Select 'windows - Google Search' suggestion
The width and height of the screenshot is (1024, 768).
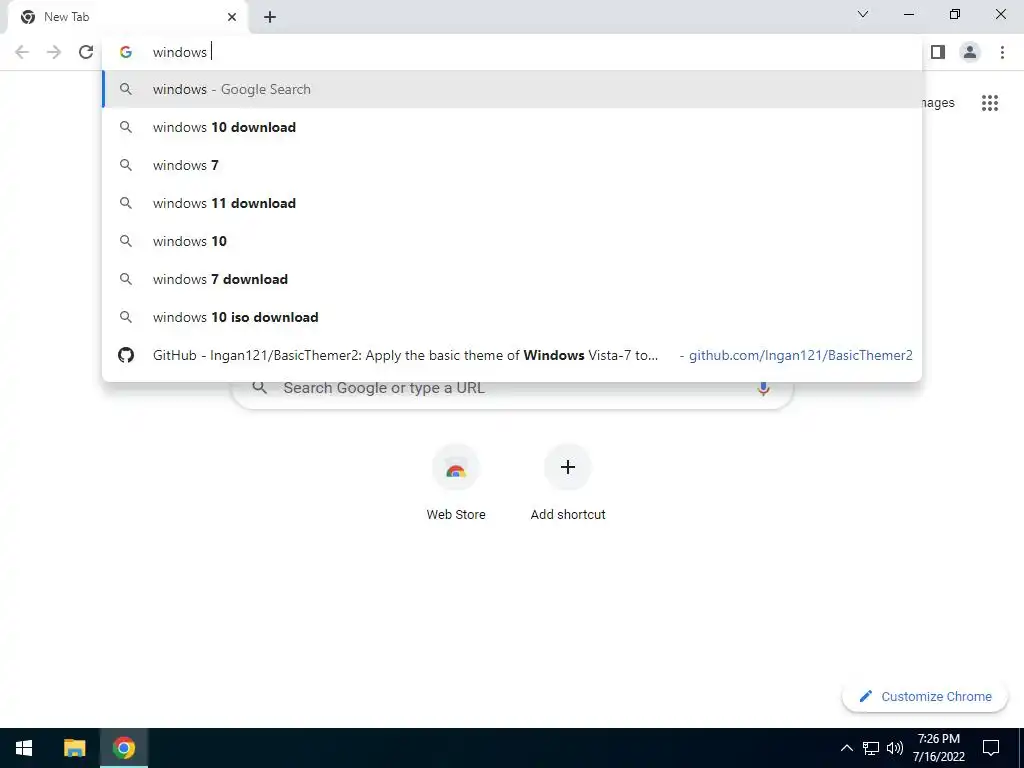pos(513,89)
